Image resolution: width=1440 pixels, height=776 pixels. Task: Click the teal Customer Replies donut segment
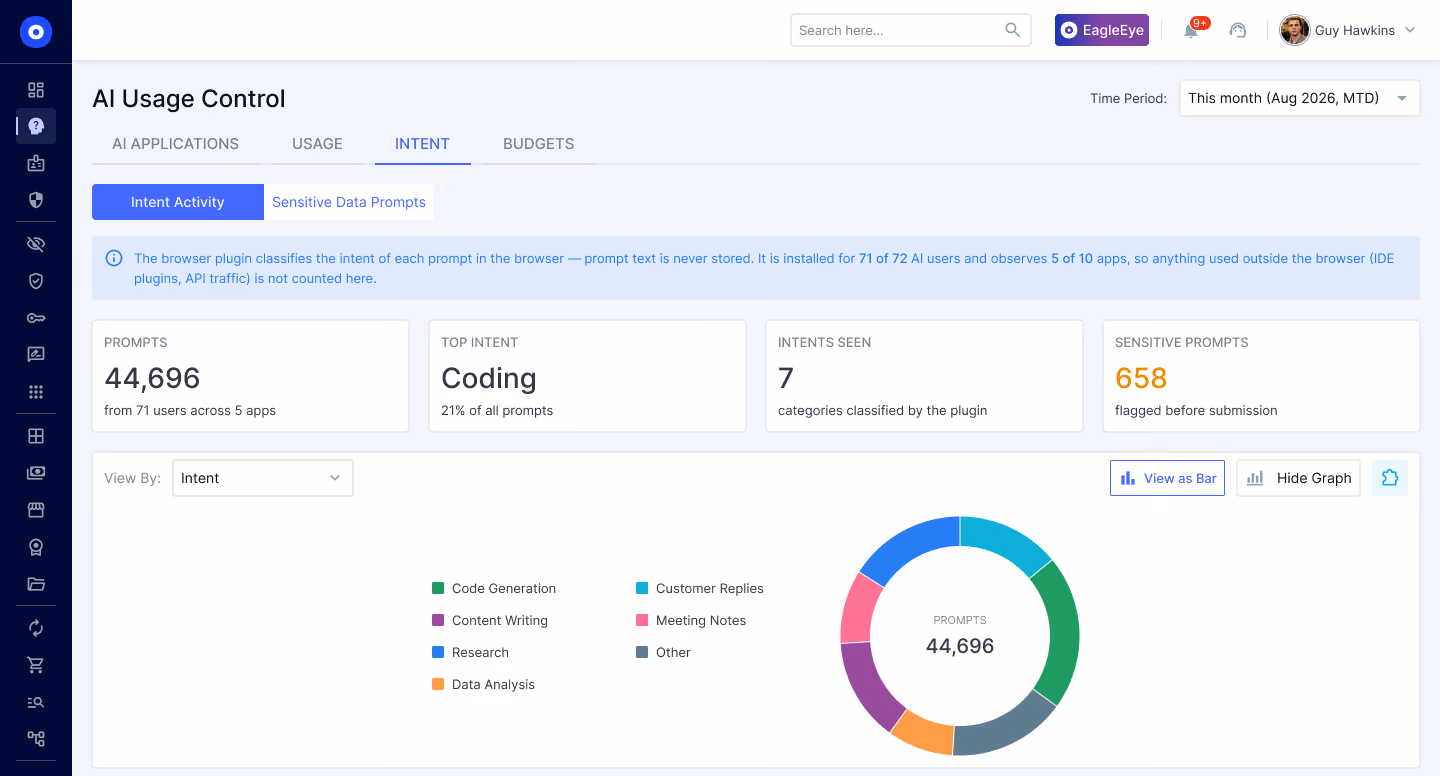click(x=1003, y=540)
